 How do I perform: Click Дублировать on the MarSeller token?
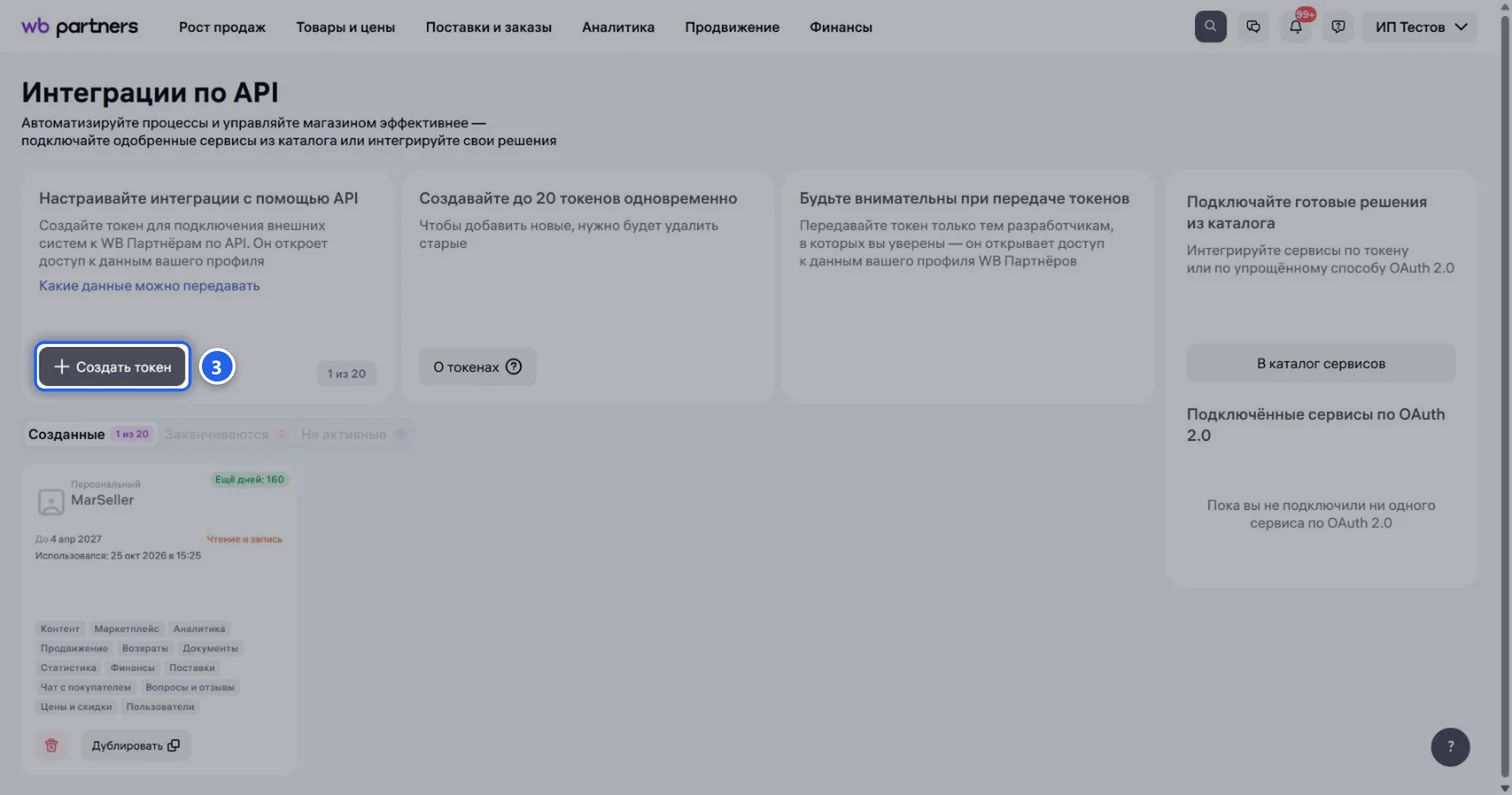[x=136, y=745]
